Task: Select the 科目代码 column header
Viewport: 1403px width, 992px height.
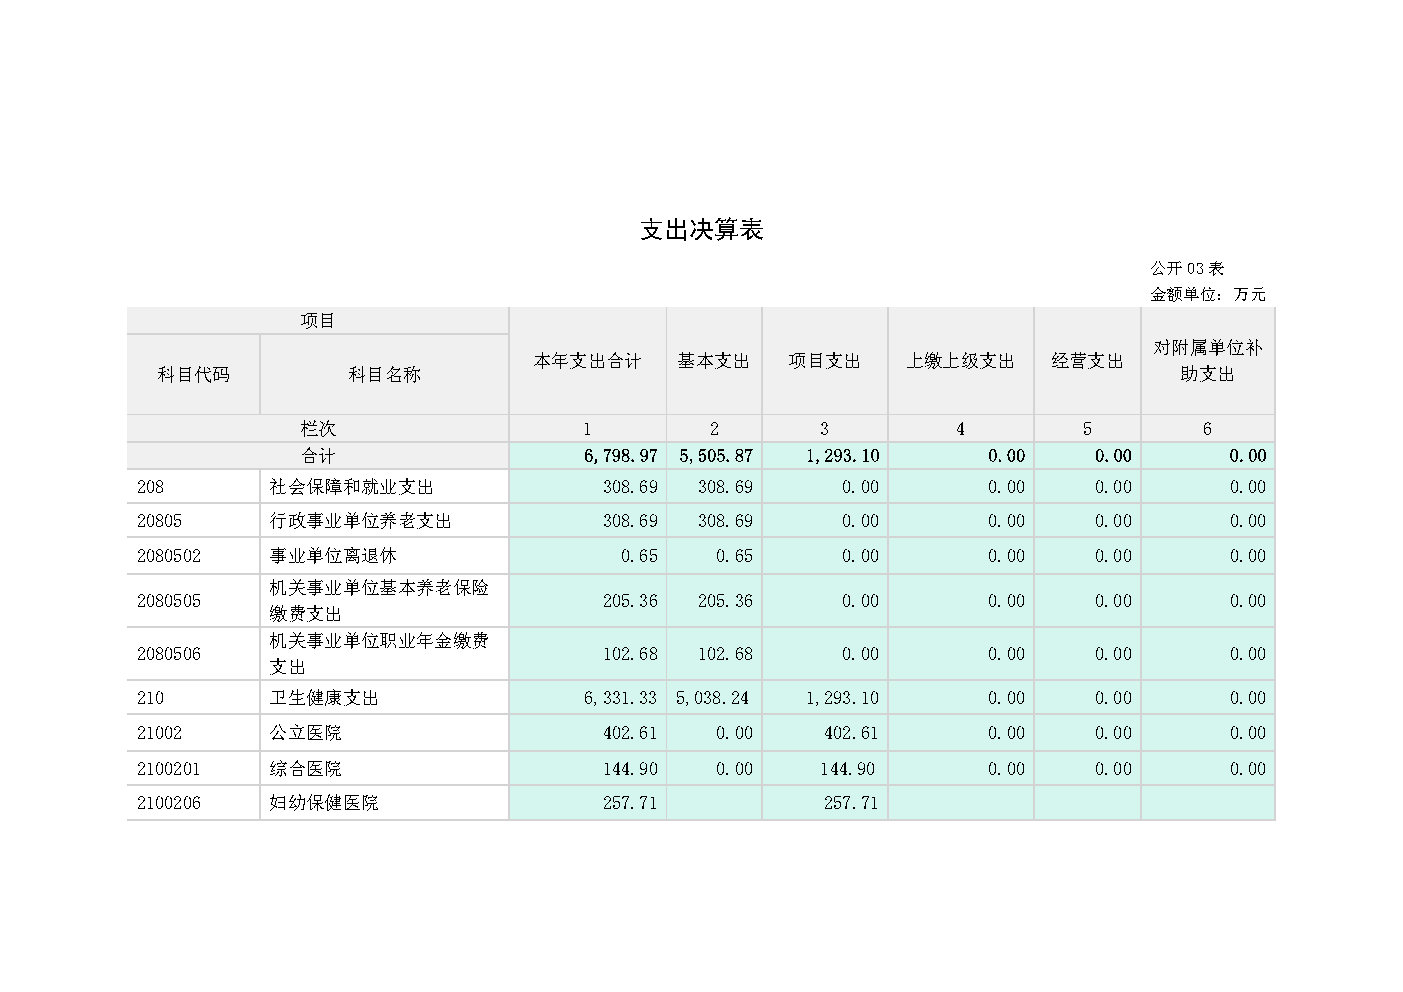Action: 193,374
